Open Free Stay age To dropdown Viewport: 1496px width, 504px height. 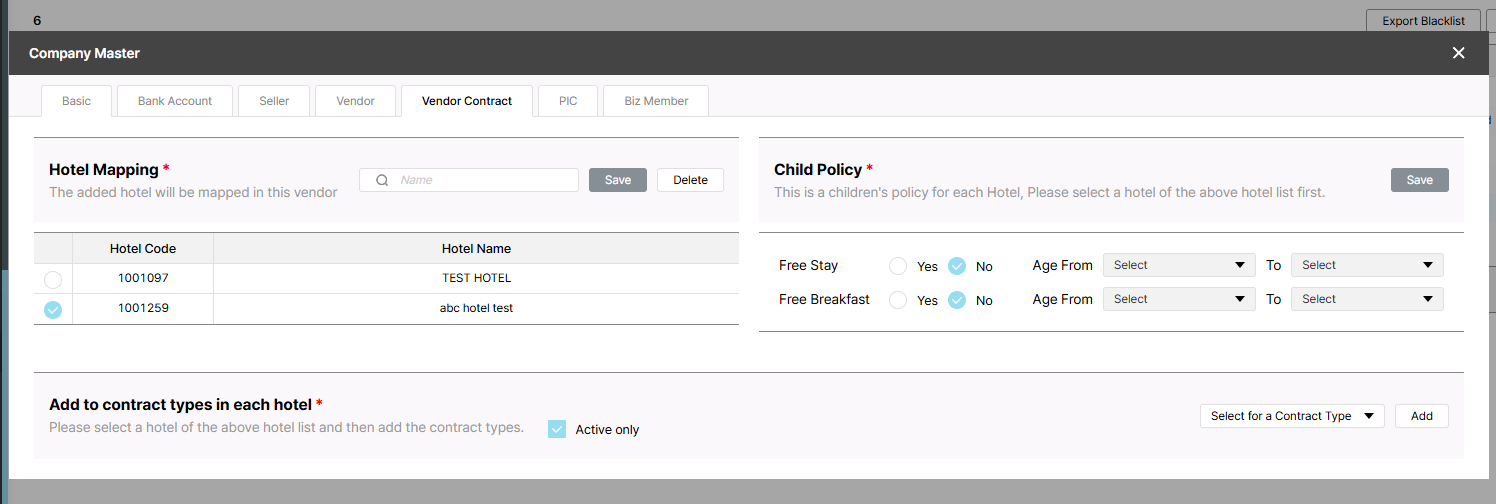1366,265
